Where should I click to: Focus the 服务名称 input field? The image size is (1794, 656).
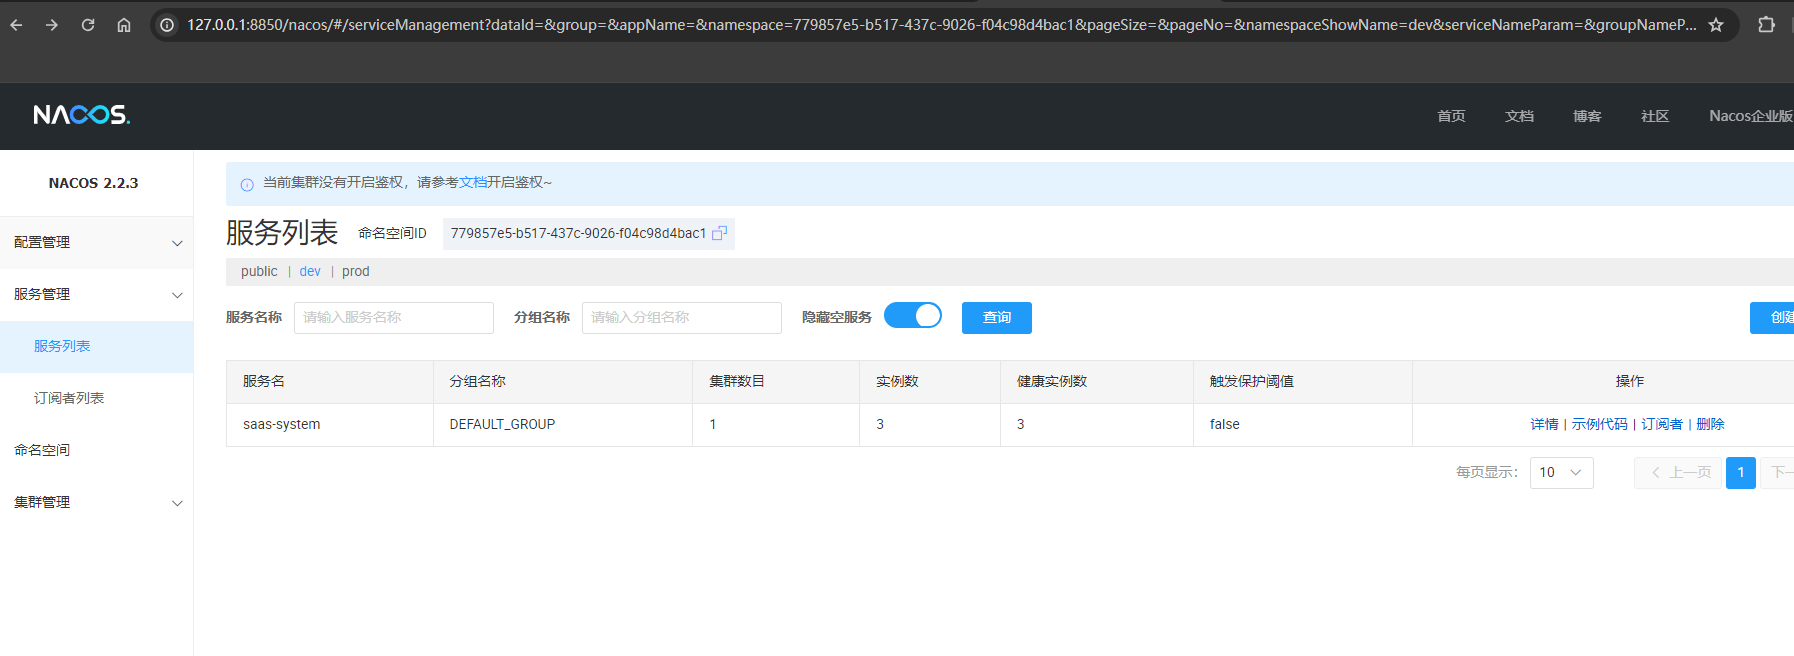pos(394,317)
